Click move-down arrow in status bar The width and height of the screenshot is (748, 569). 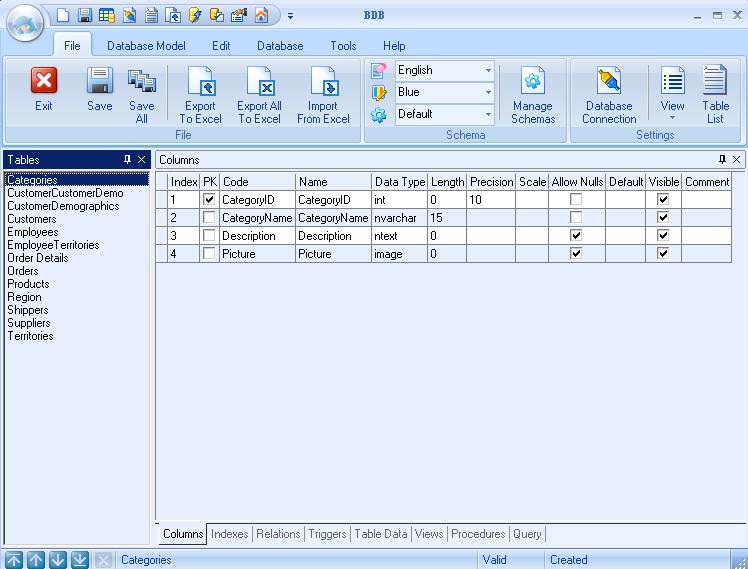pos(58,560)
